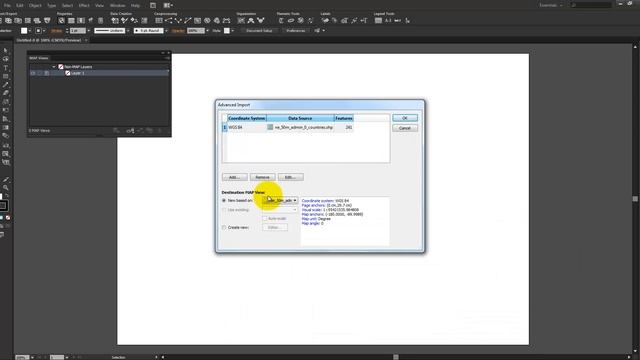The width and height of the screenshot is (640, 360).
Task: Click the search field at top right
Action: click(x=591, y=5)
